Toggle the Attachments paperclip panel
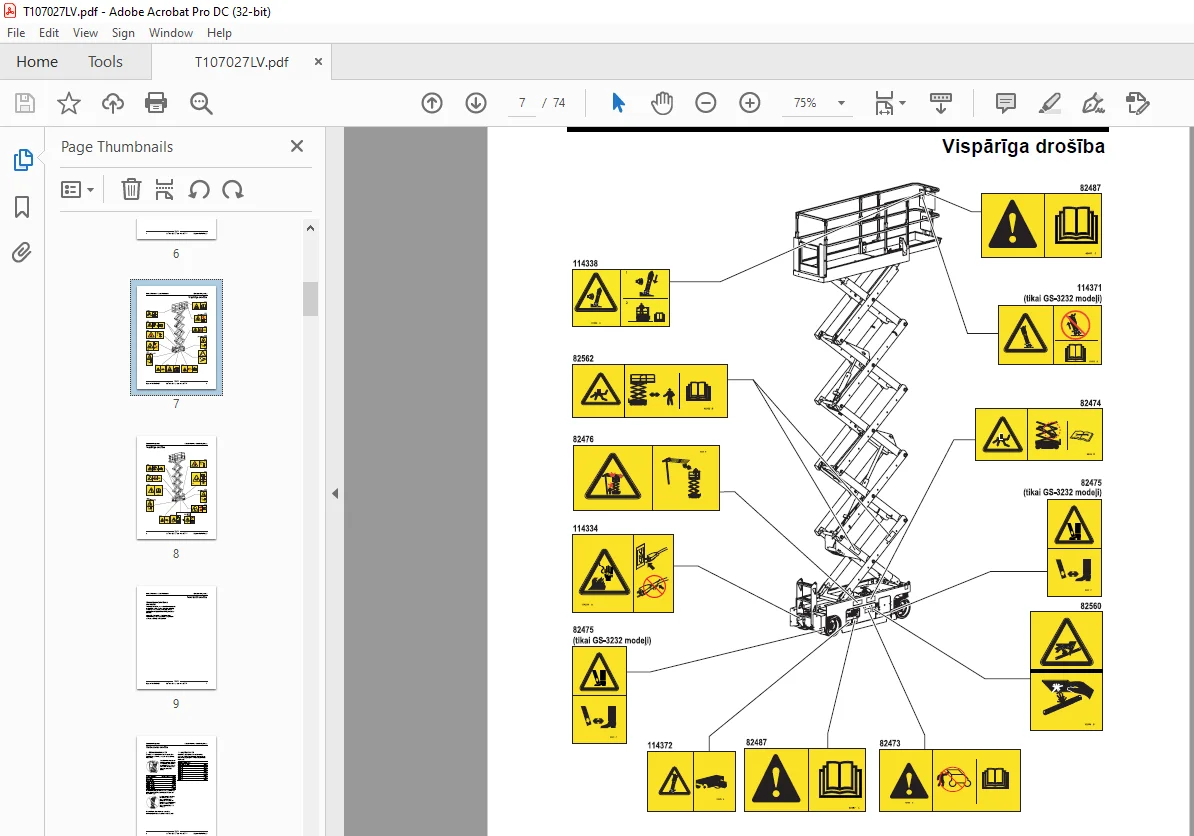This screenshot has width=1194, height=836. [22, 252]
